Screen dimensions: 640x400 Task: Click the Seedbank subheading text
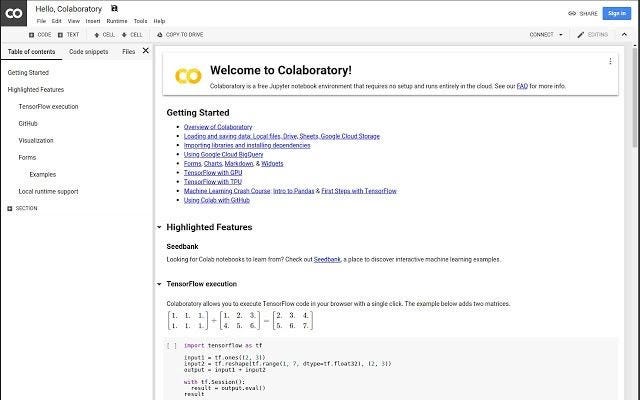pos(182,247)
